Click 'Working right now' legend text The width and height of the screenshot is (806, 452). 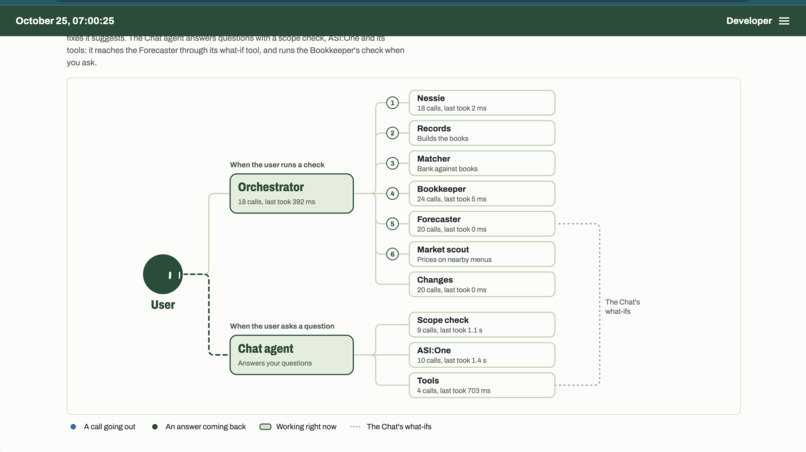306,427
